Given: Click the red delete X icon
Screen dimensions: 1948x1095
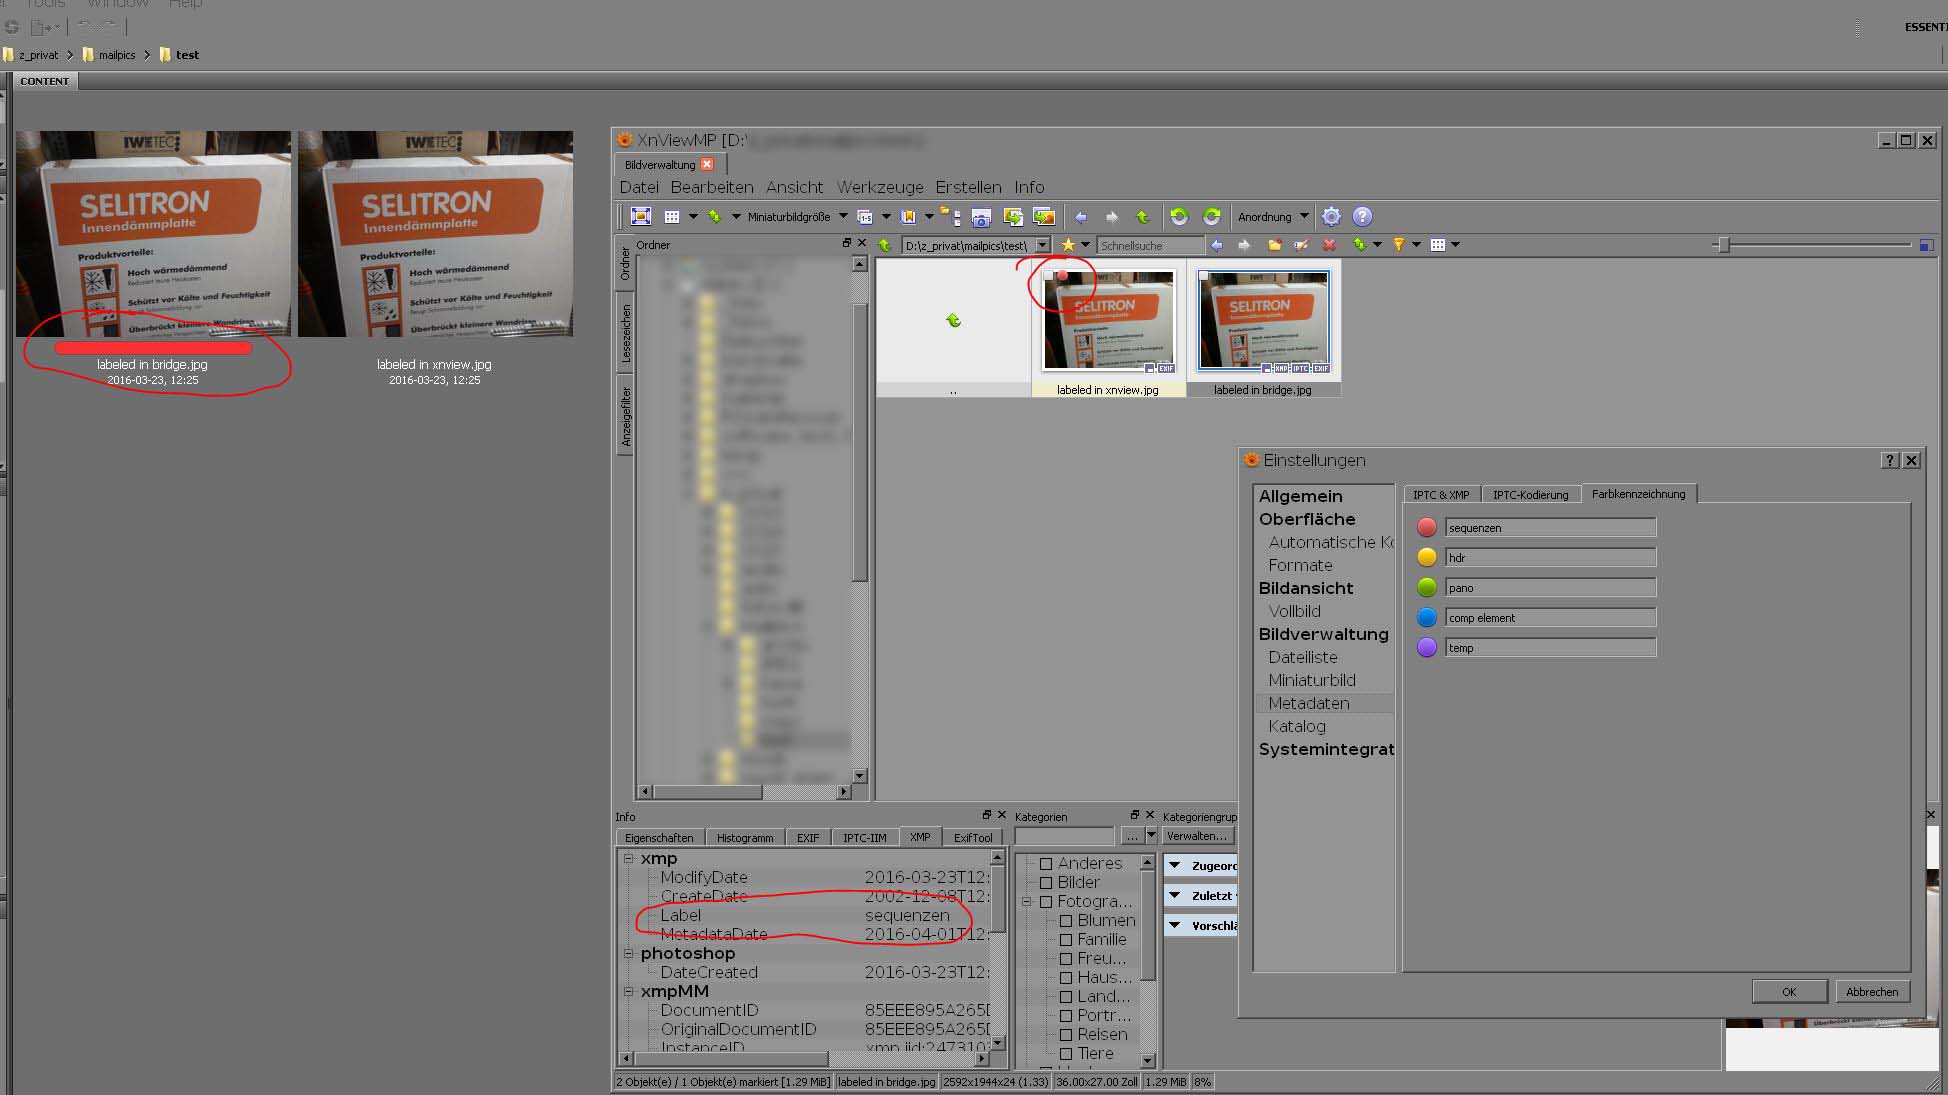Looking at the screenshot, I should (x=1329, y=245).
